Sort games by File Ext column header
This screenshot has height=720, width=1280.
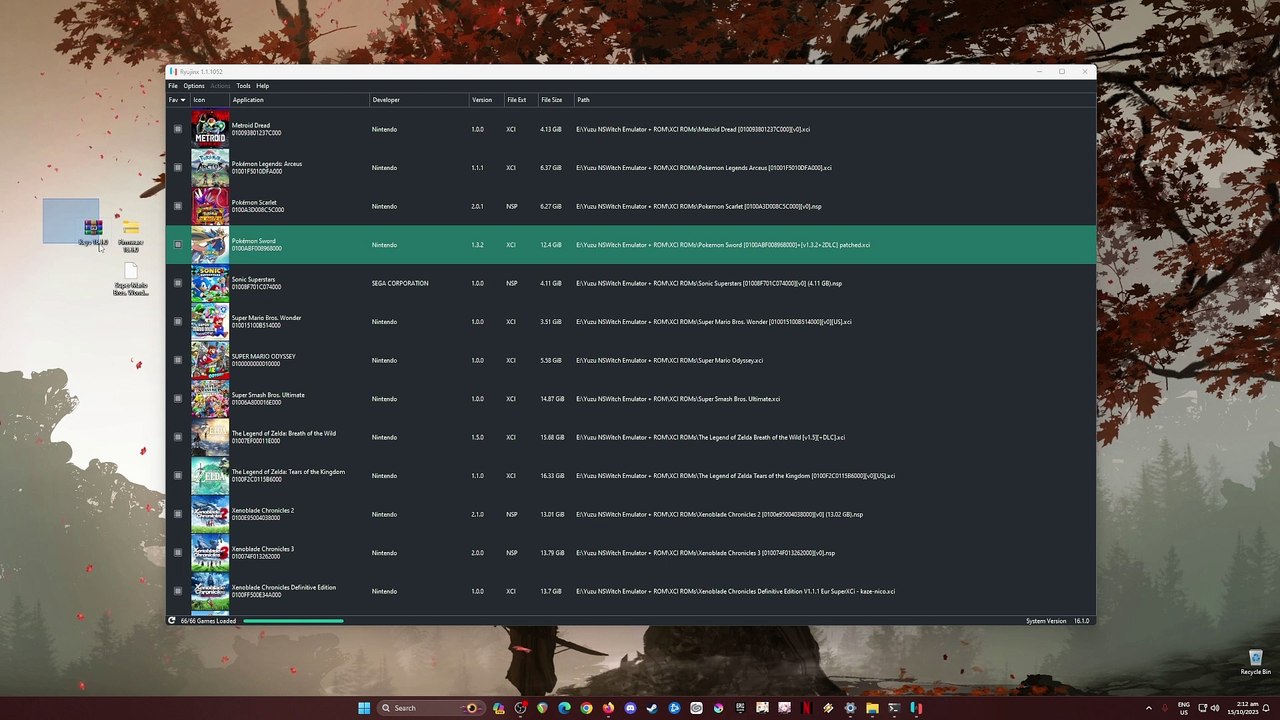pyautogui.click(x=516, y=100)
